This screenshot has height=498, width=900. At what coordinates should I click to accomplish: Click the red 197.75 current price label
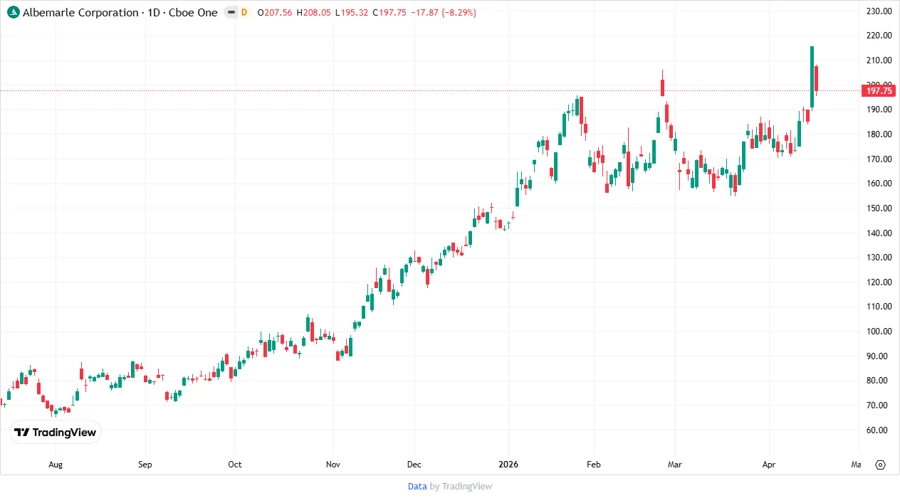(879, 91)
